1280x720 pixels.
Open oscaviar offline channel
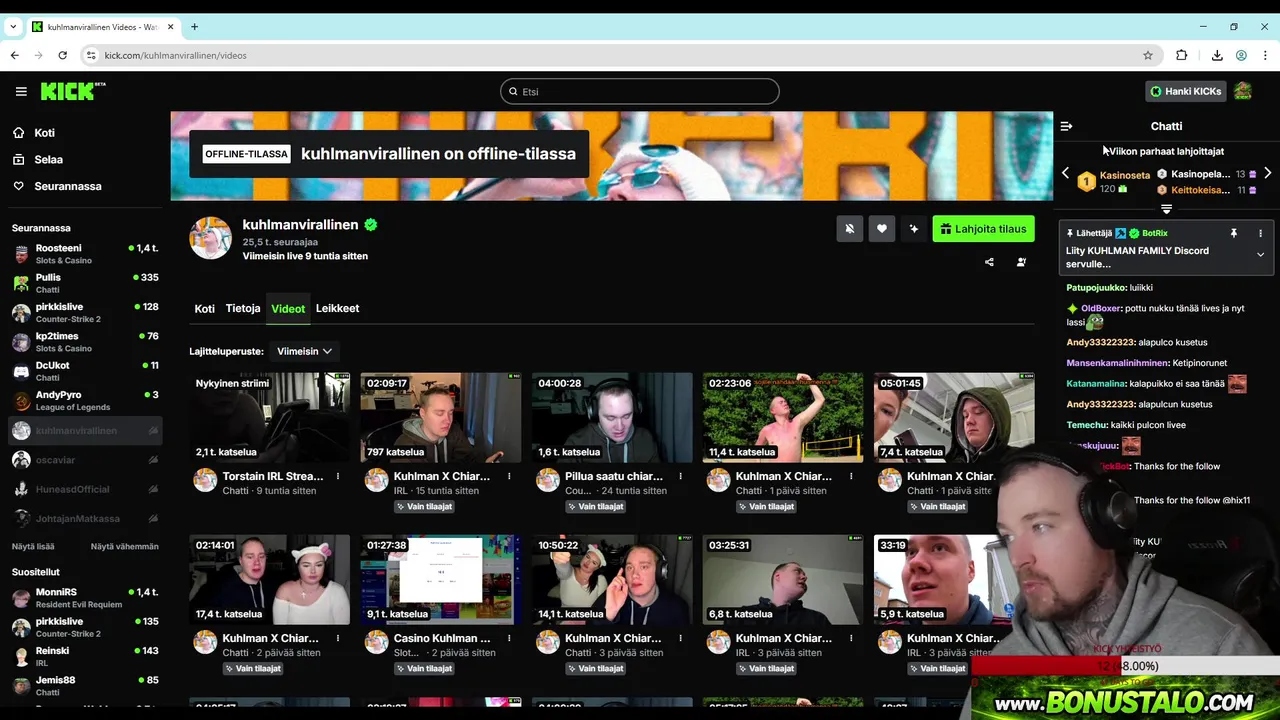[x=85, y=460]
